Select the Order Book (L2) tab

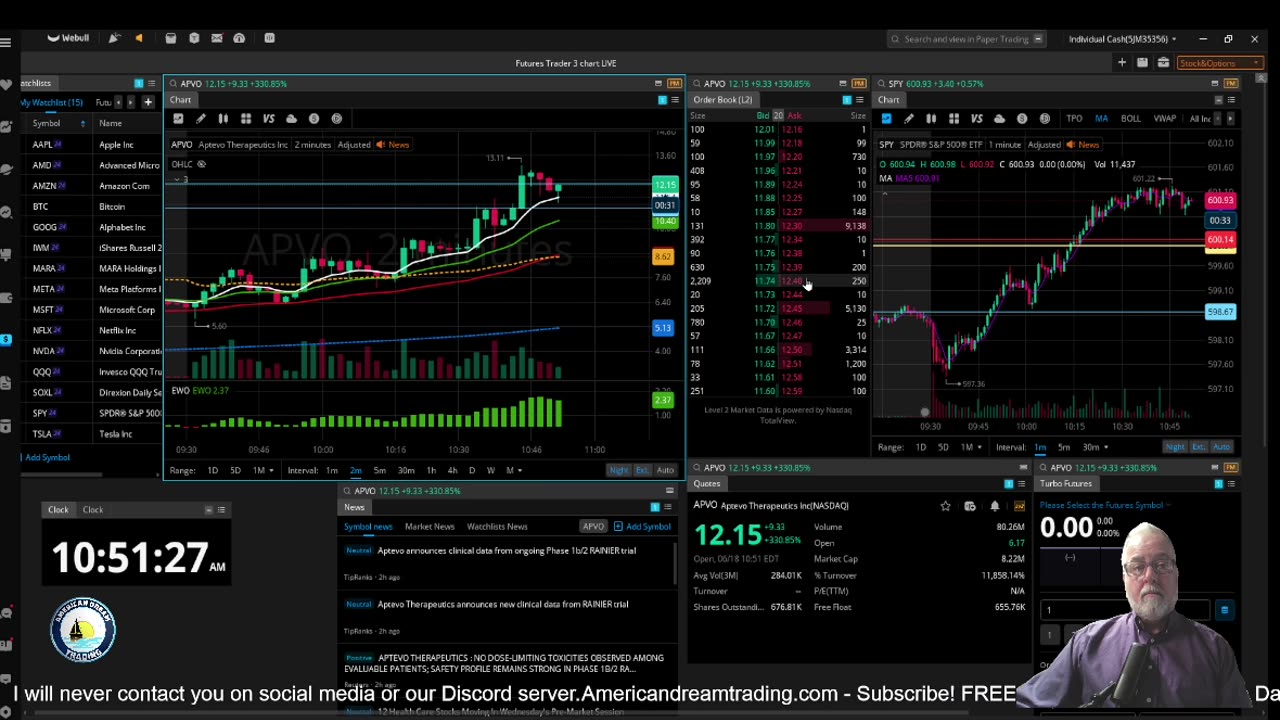[x=722, y=100]
